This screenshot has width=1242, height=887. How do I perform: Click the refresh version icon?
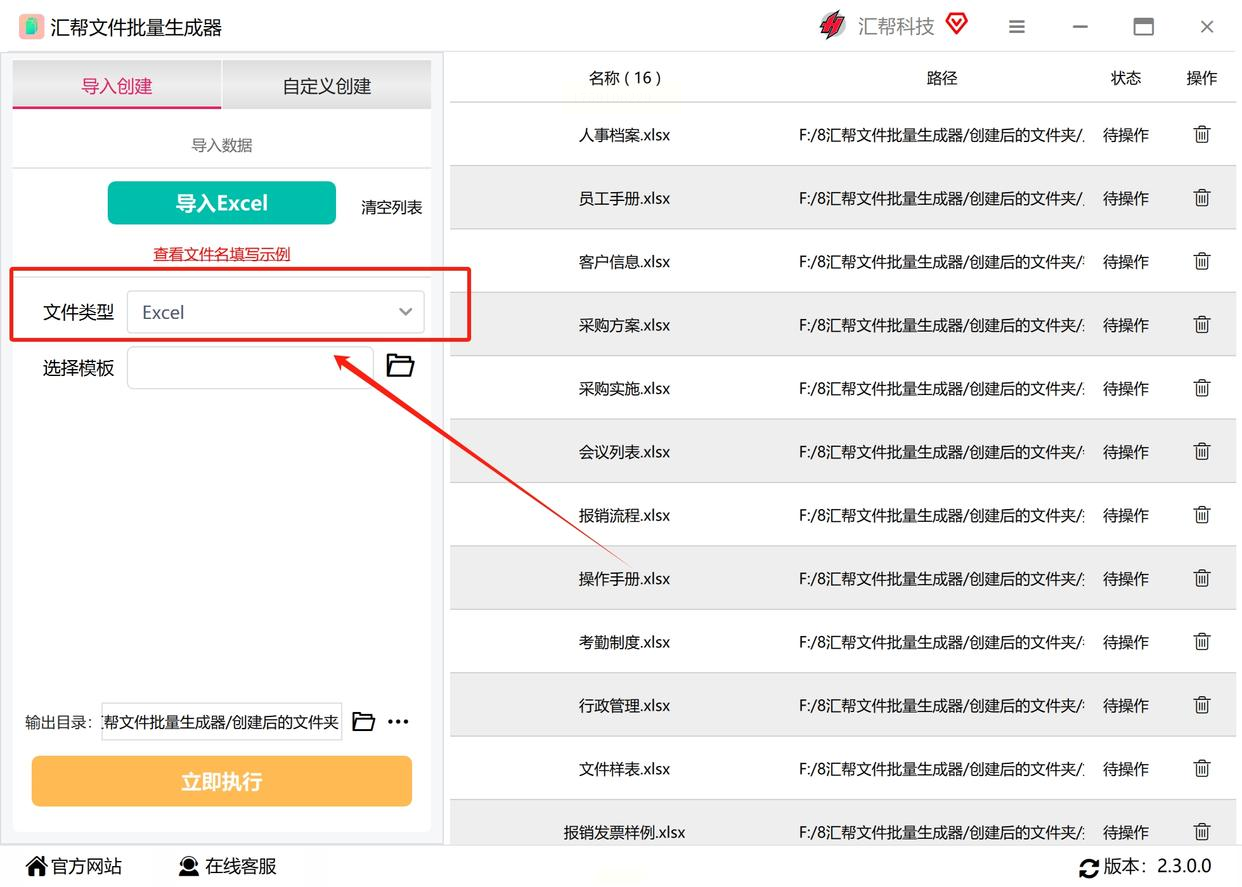point(1089,867)
